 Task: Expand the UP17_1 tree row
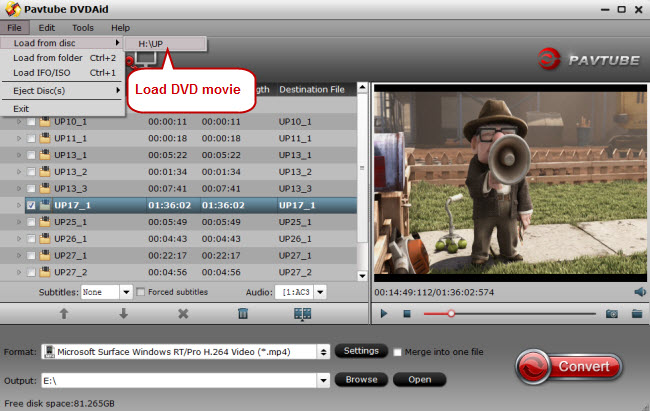click(19, 205)
